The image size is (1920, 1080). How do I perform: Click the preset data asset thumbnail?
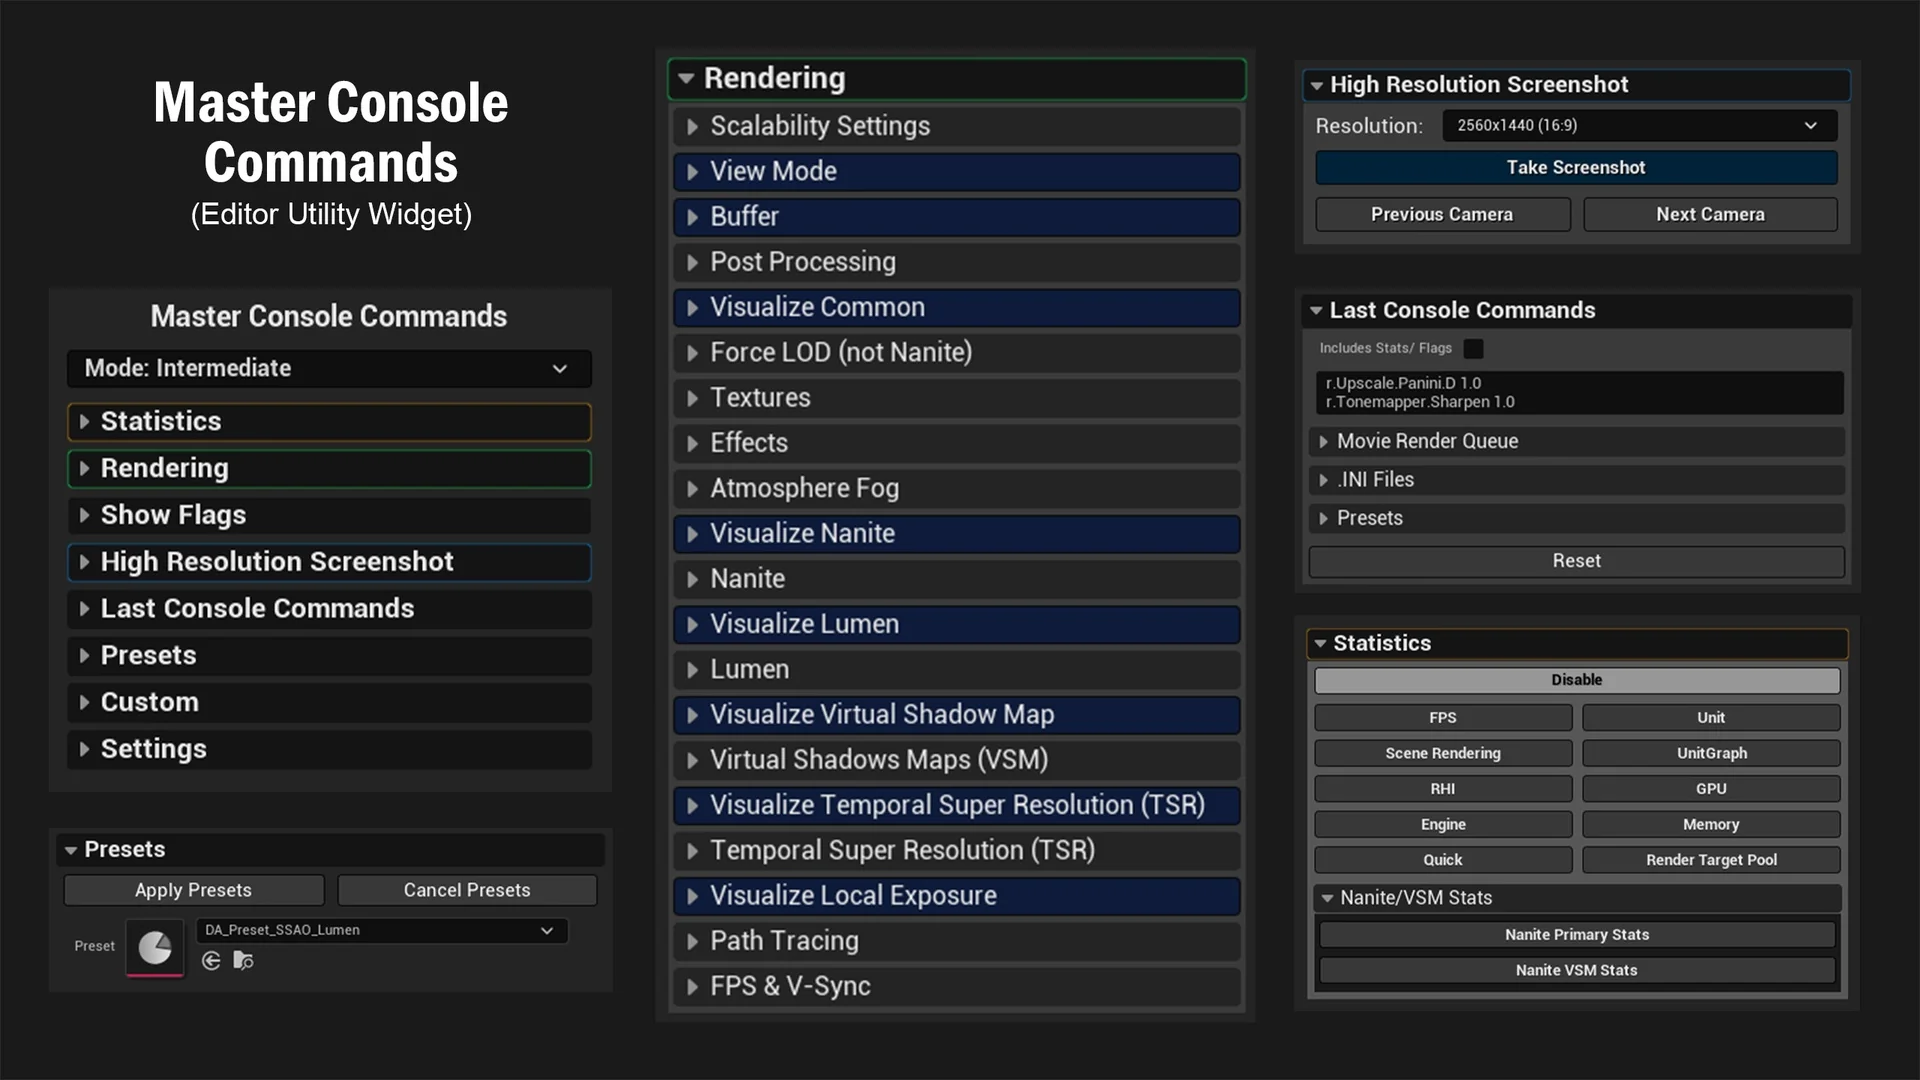point(155,947)
